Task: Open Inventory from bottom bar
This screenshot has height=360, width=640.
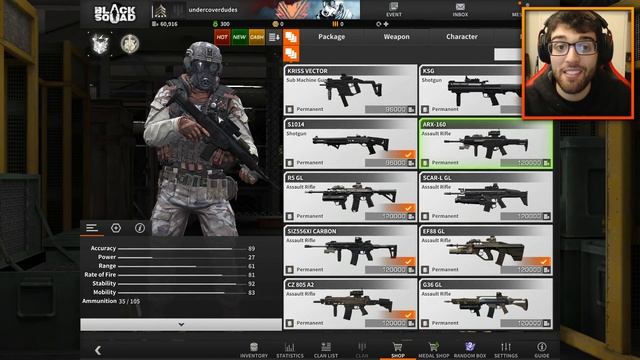Action: tap(253, 350)
